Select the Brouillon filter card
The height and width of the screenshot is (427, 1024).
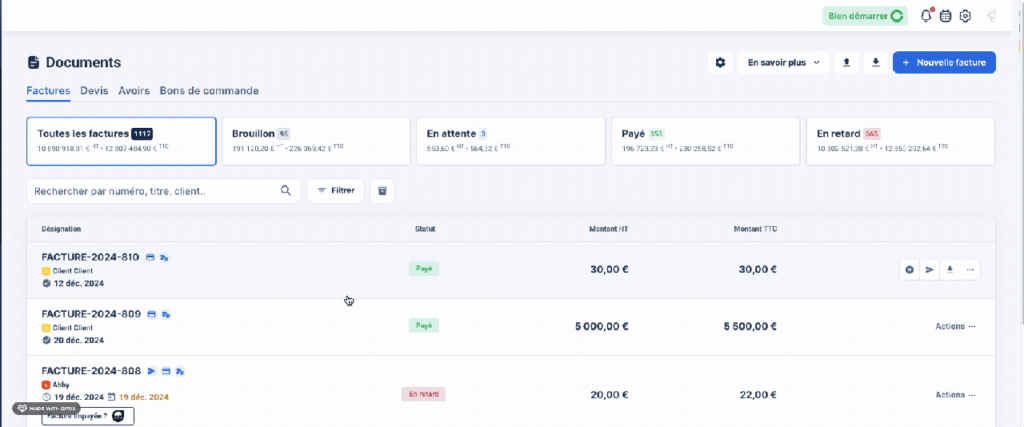click(316, 141)
